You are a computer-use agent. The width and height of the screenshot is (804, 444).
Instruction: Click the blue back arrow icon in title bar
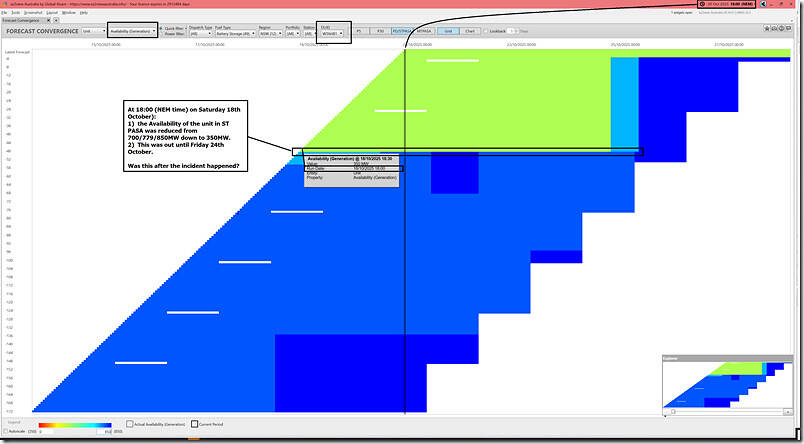click(x=763, y=4)
